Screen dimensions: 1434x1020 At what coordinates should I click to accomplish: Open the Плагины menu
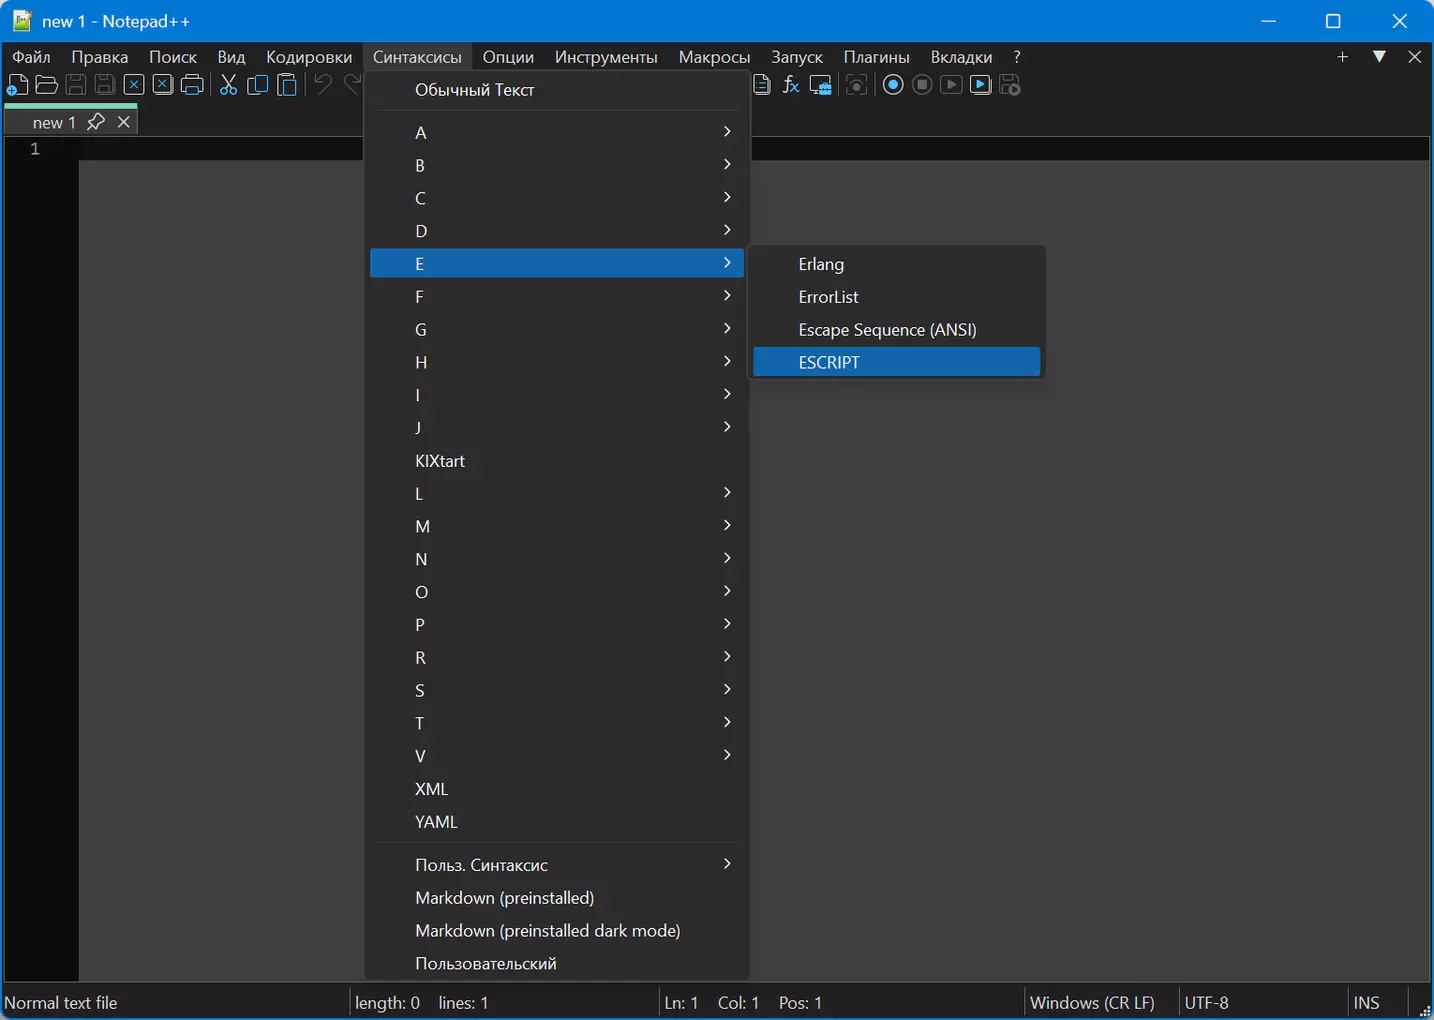[877, 57]
